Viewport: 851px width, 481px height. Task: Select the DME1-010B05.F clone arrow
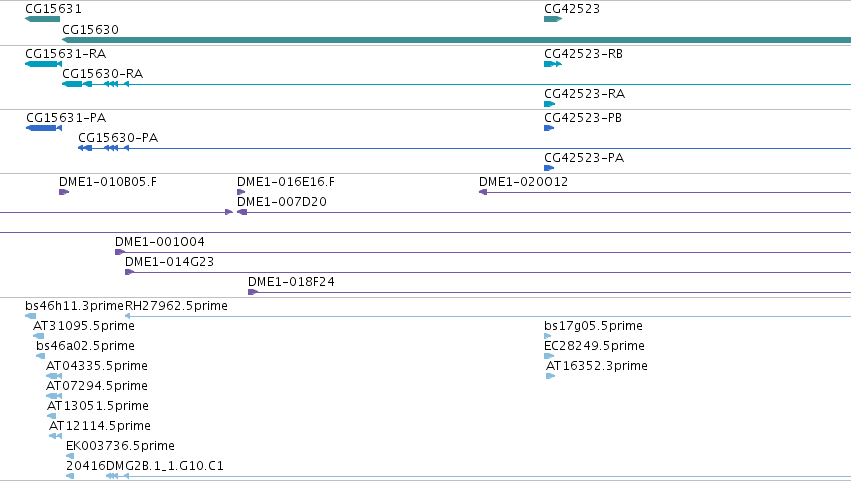point(64,192)
